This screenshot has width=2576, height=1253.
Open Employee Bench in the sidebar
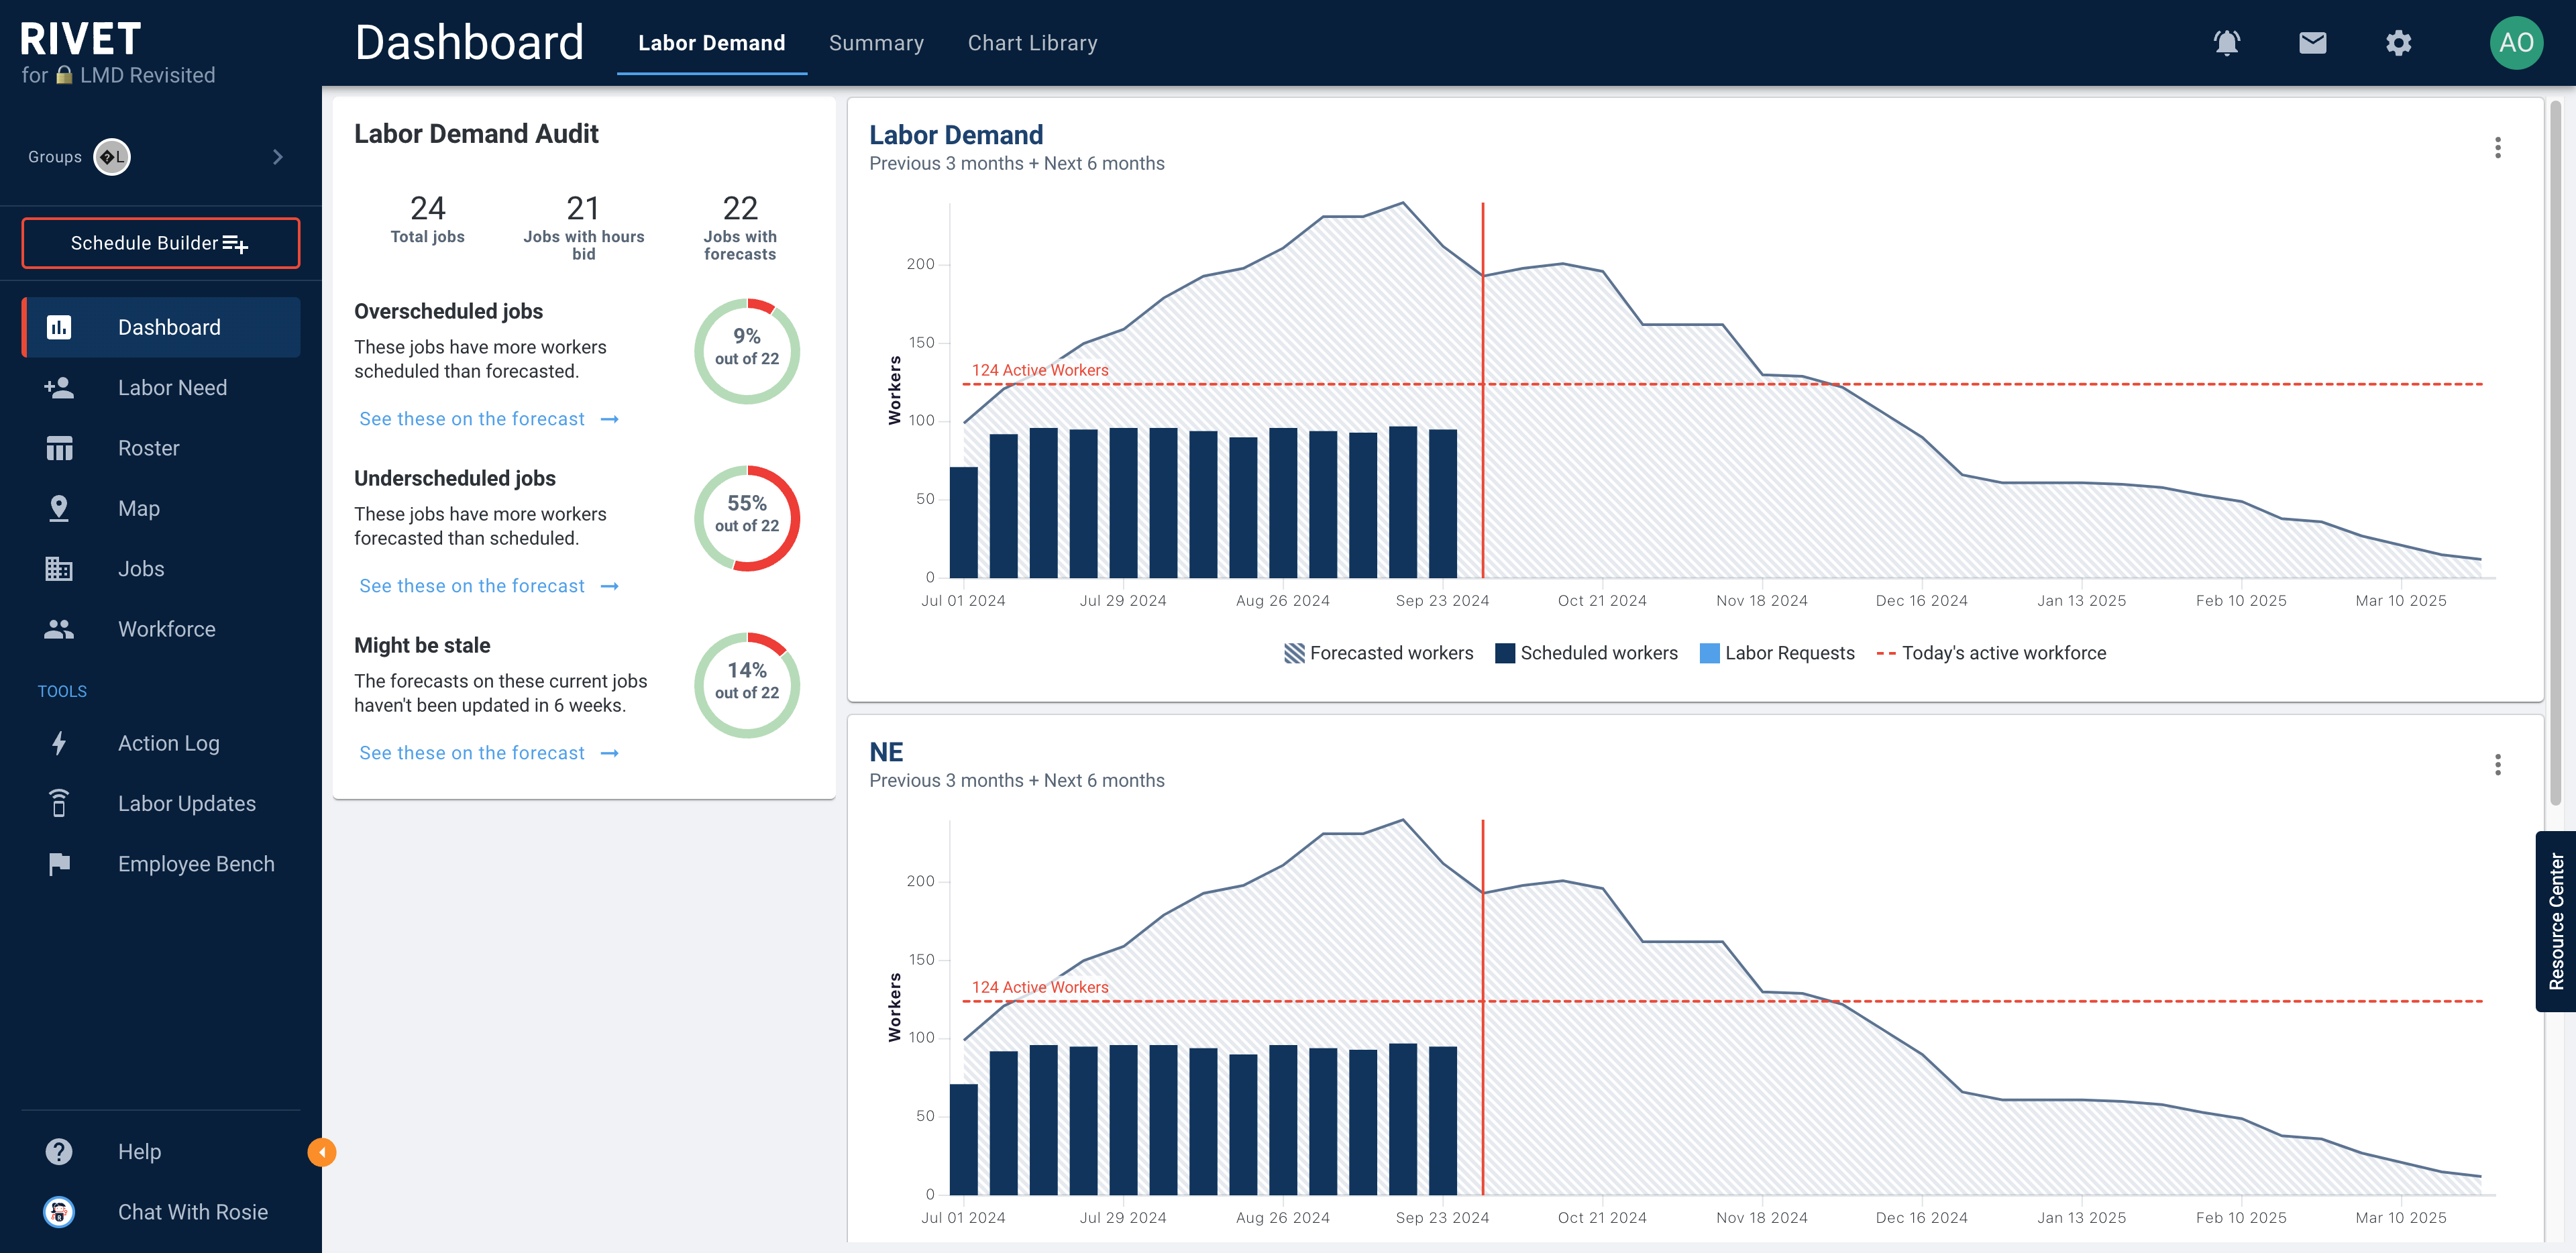pyautogui.click(x=161, y=864)
